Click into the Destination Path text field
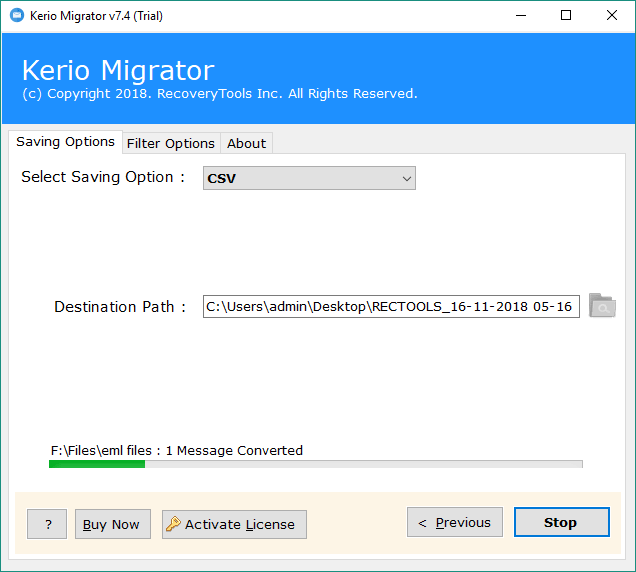This screenshot has width=636, height=572. (x=391, y=307)
